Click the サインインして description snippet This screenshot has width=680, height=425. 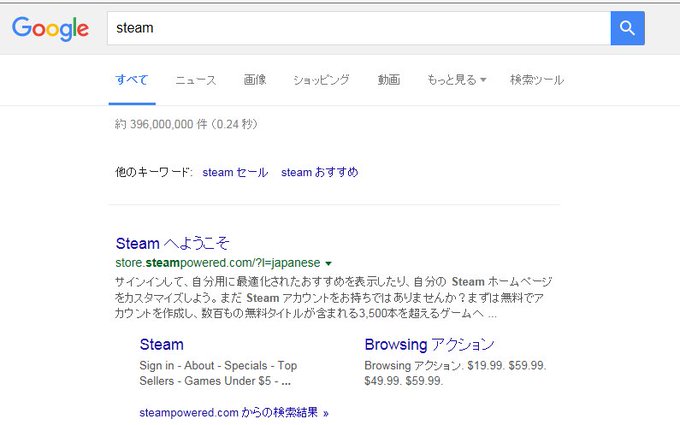(333, 298)
